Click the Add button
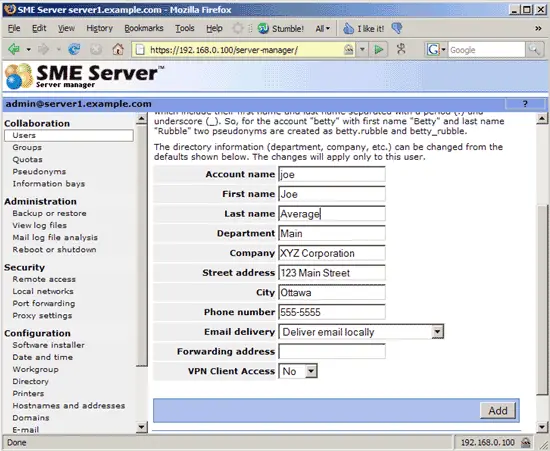This screenshot has width=550, height=451. (x=498, y=410)
